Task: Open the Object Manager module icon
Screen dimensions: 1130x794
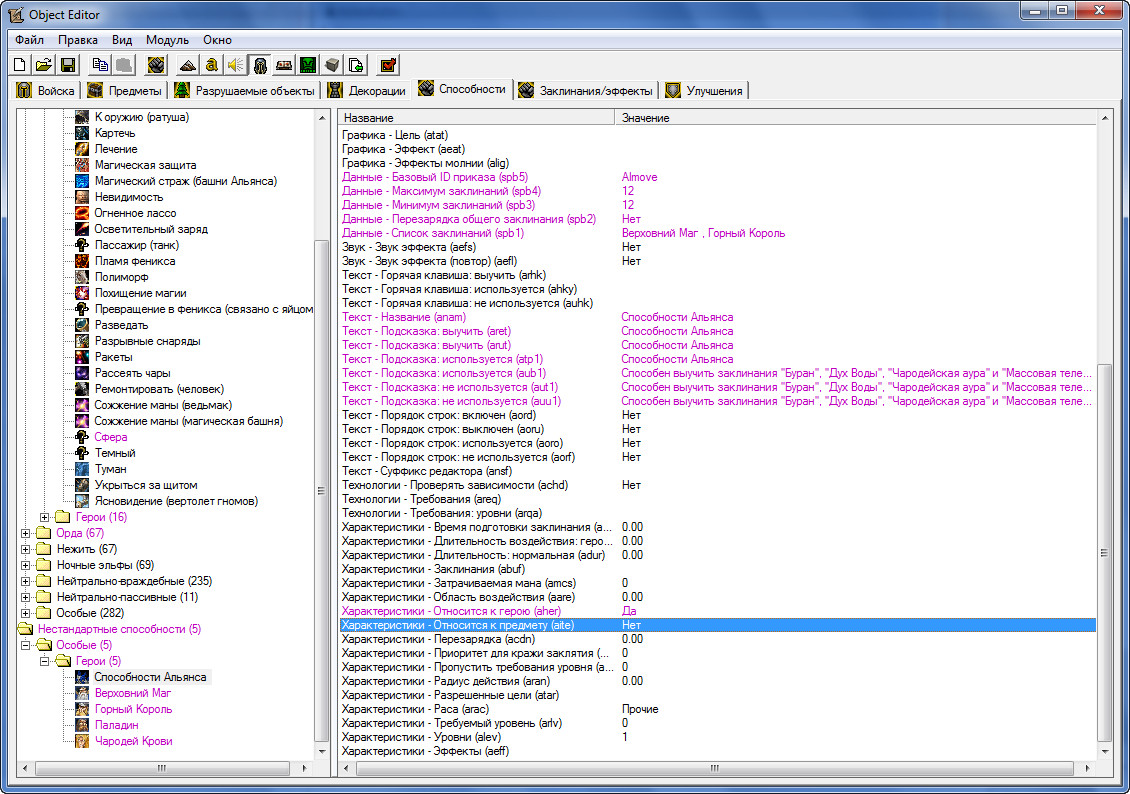Action: point(332,65)
